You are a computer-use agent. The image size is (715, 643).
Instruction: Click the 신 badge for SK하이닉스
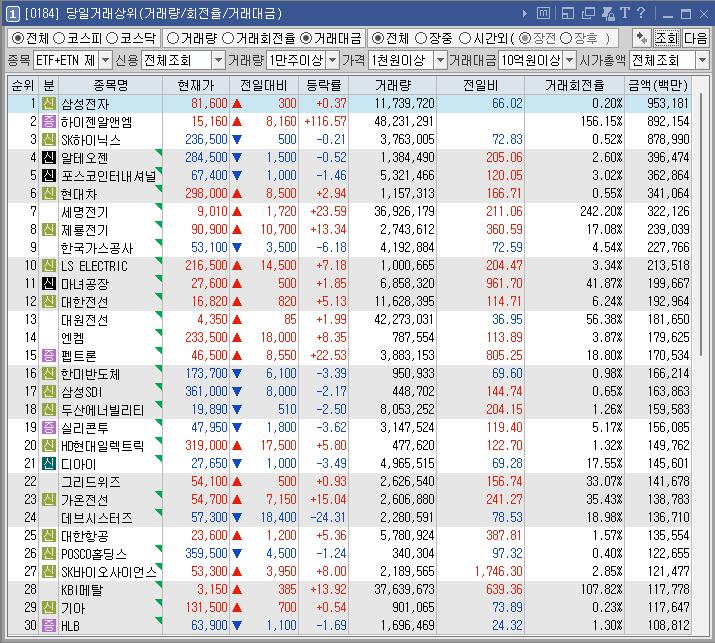point(49,140)
